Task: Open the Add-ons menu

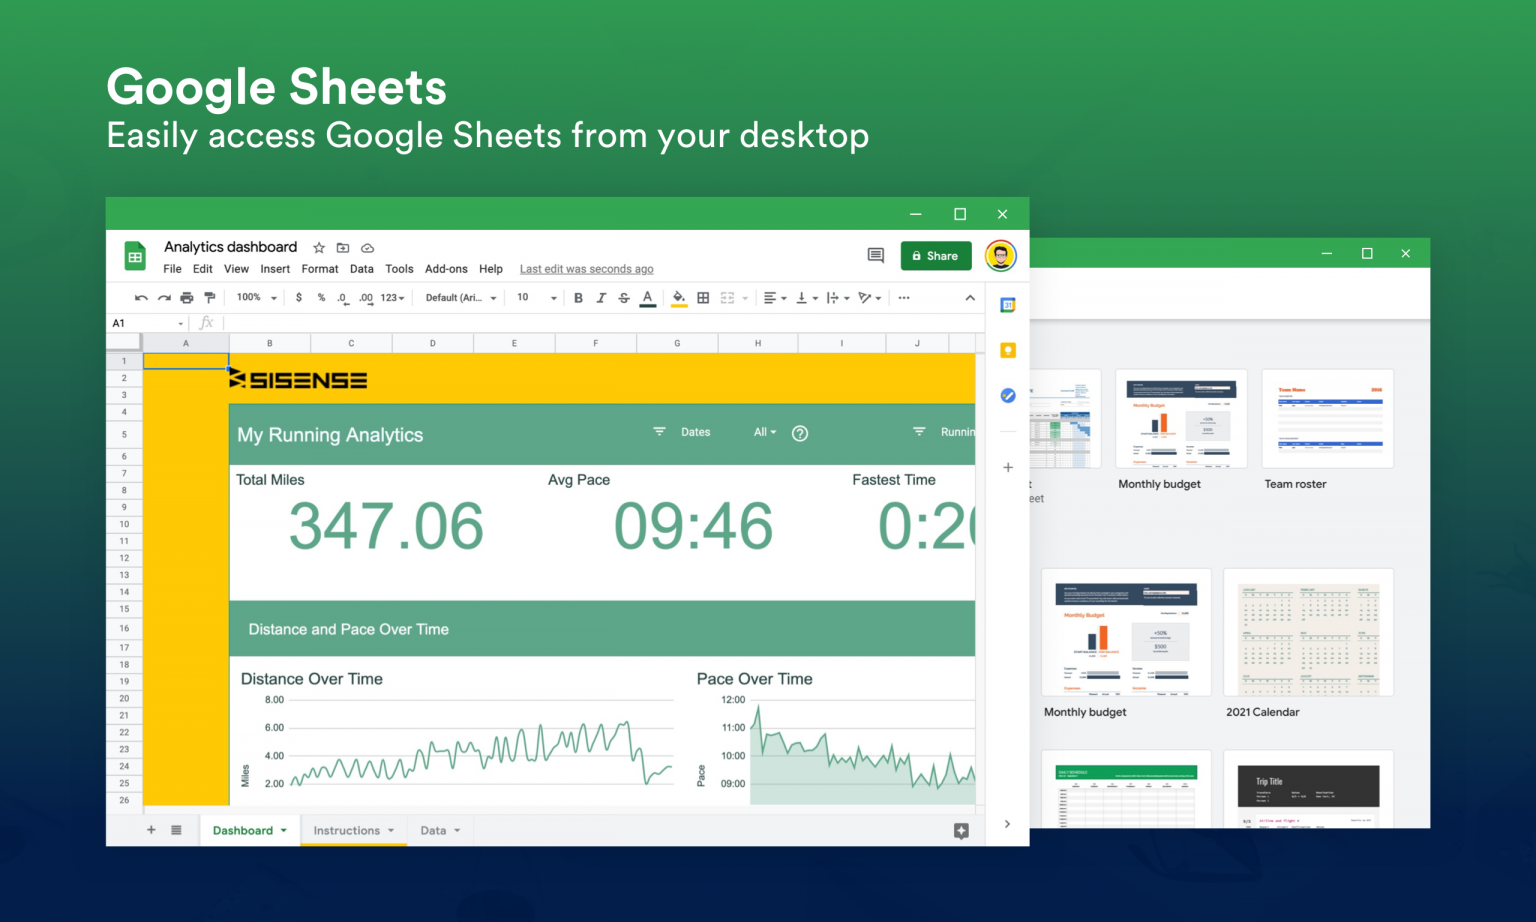Action: click(x=446, y=269)
